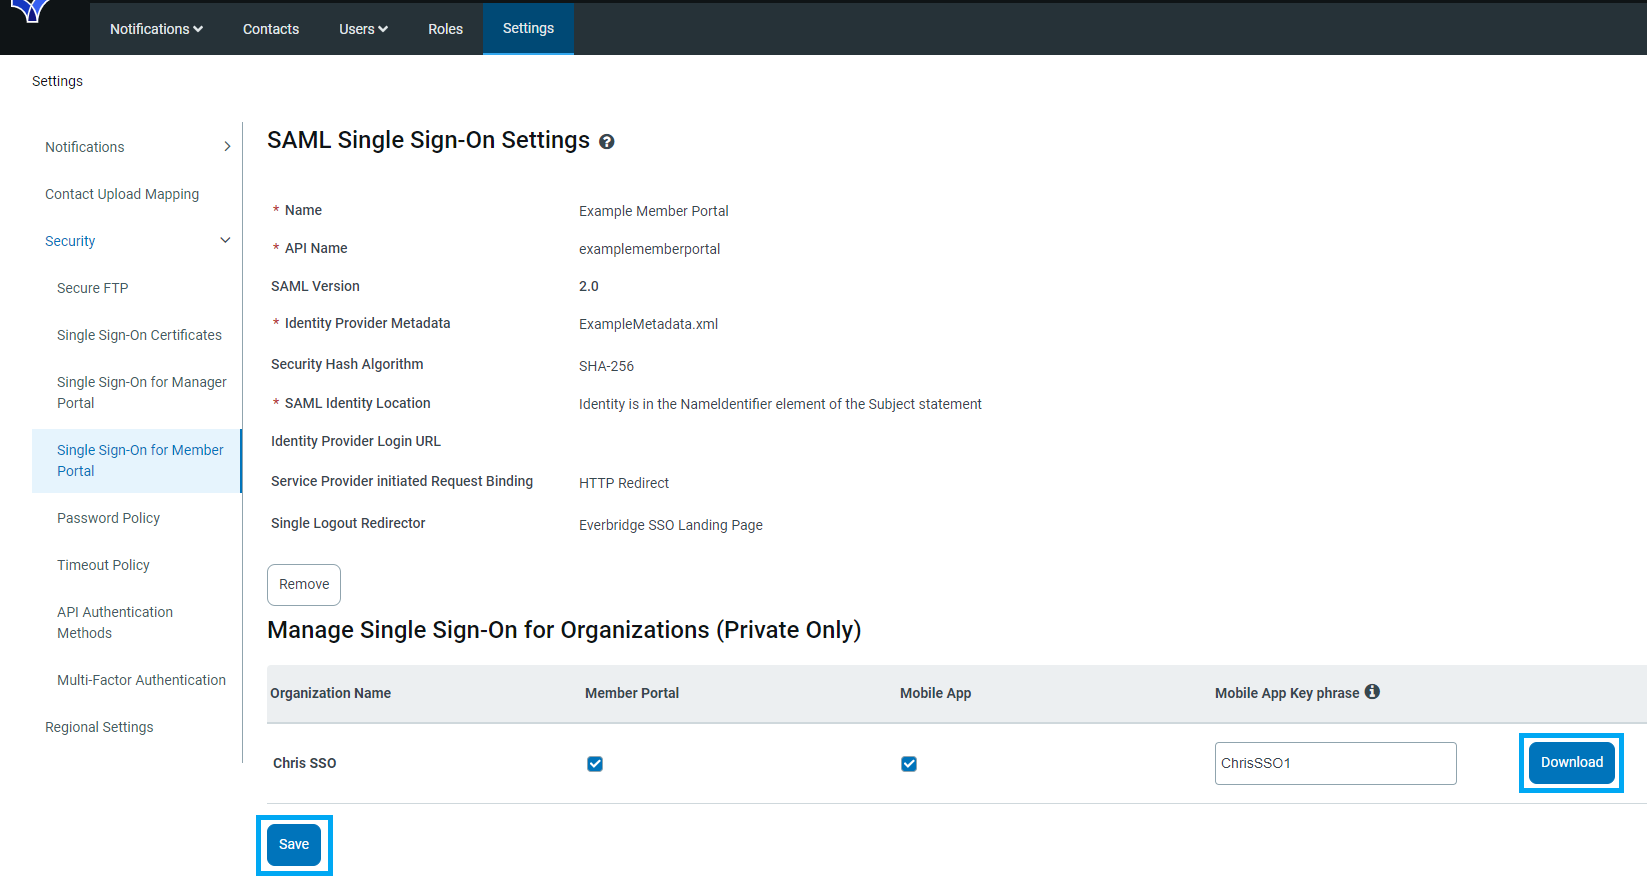Open the Users top menu dropdown

coord(363,29)
